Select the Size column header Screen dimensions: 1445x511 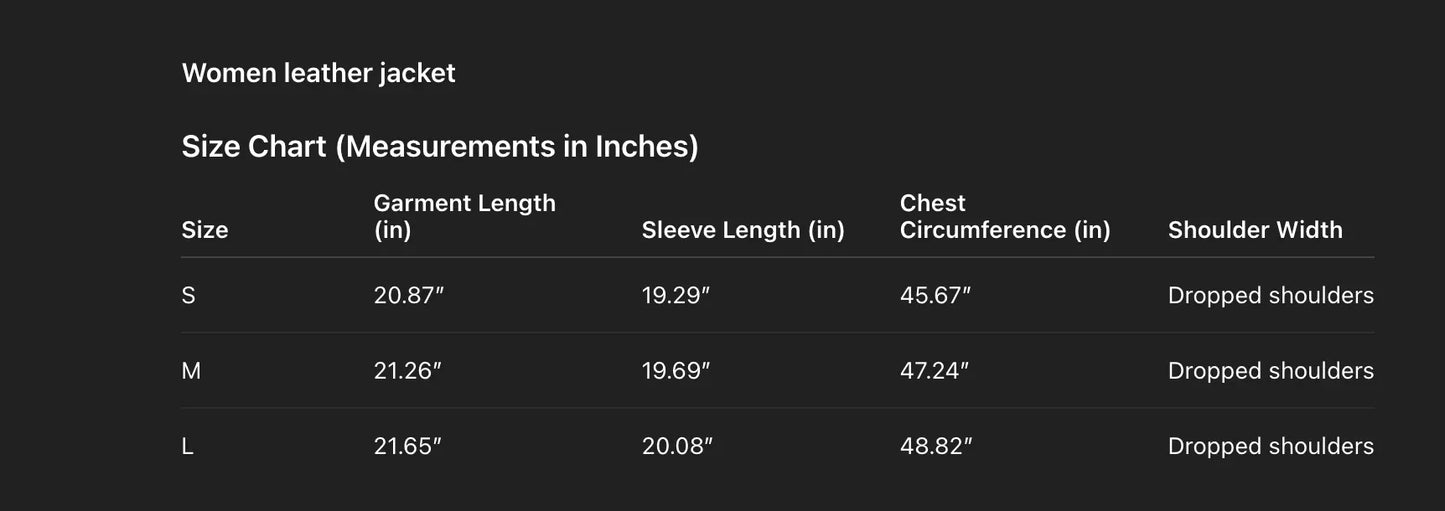(x=205, y=230)
